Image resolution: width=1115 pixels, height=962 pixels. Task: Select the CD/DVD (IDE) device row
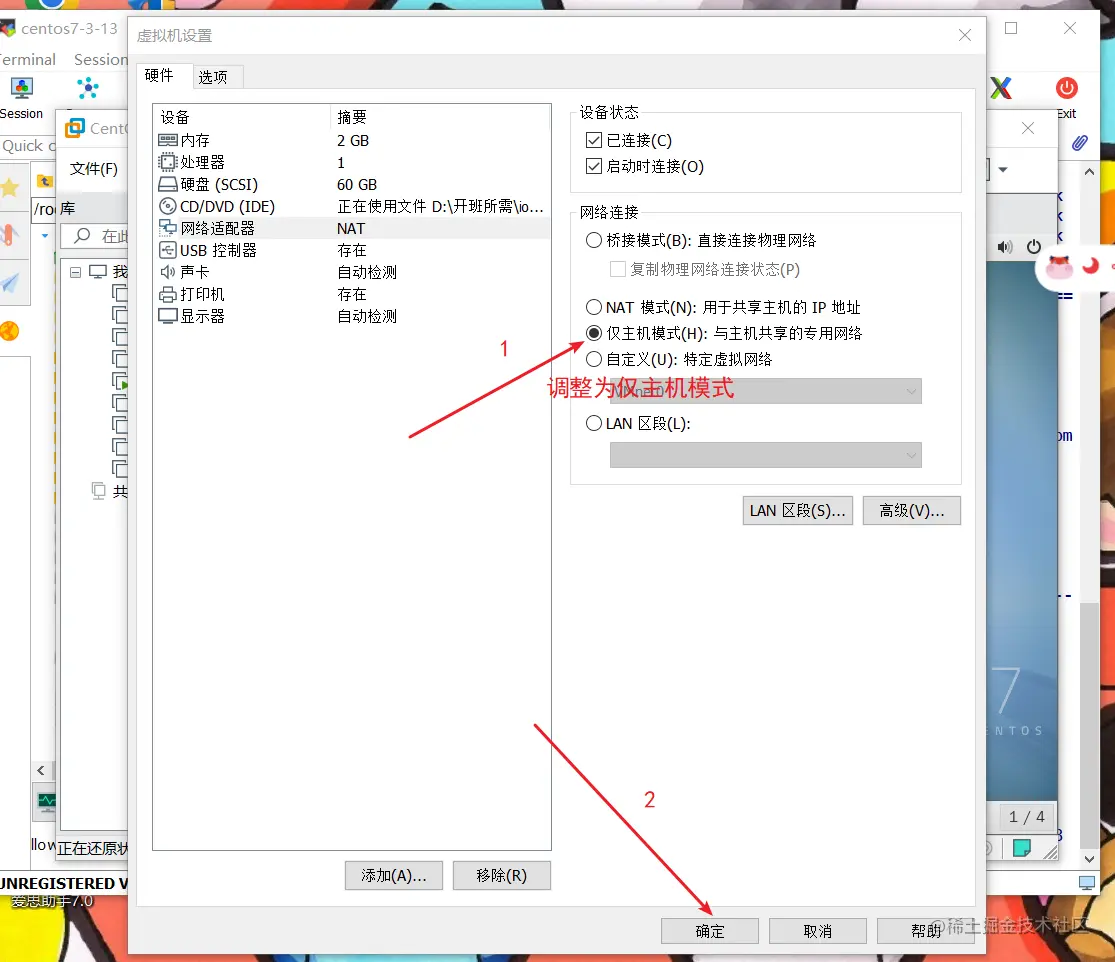pos(351,207)
